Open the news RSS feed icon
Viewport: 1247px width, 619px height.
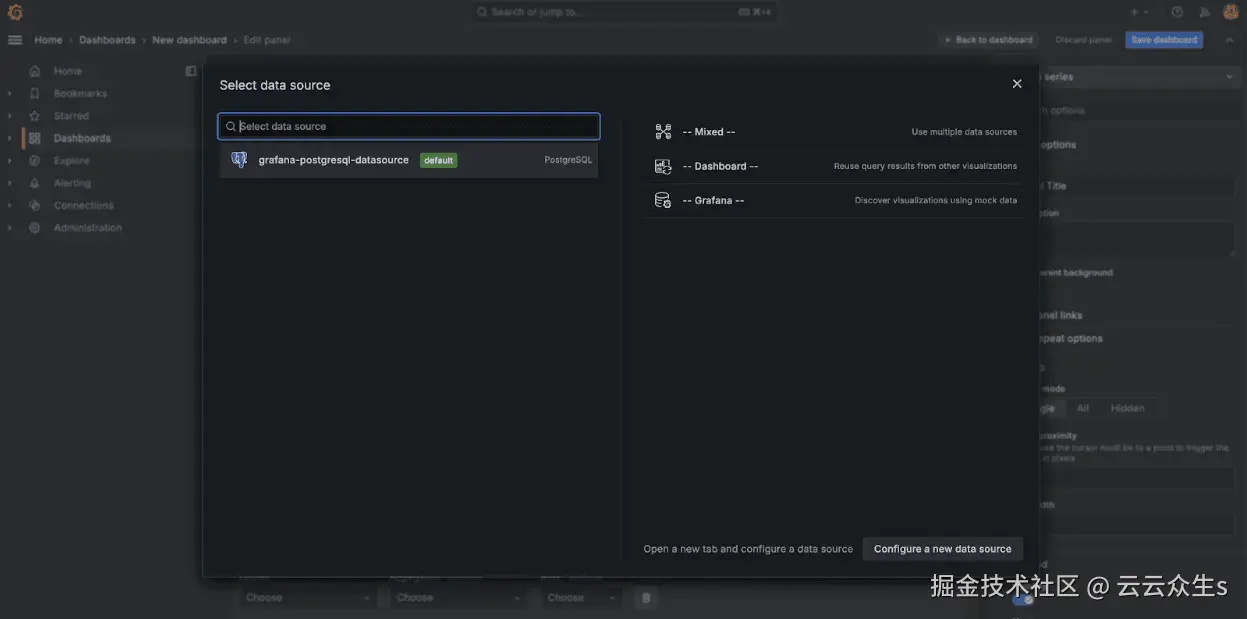coord(1204,12)
